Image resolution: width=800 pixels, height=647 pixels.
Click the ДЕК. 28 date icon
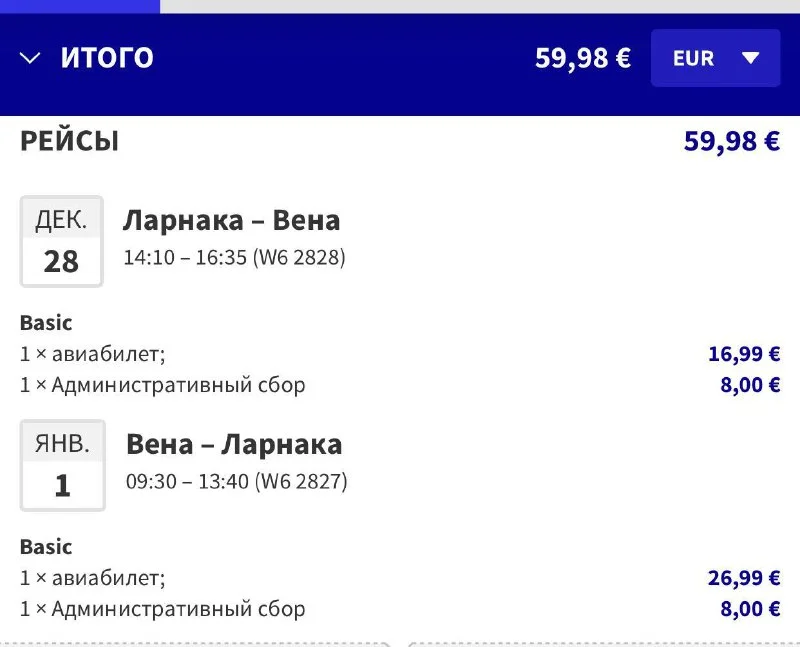click(x=61, y=241)
